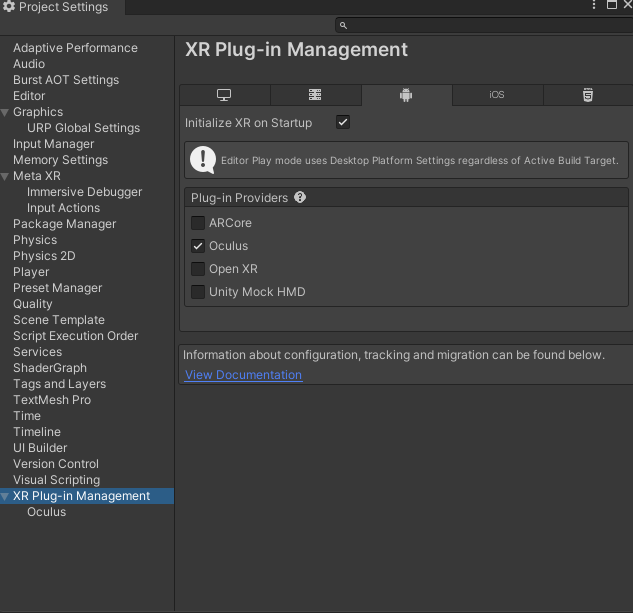Open the Oculus settings sub-item
The height and width of the screenshot is (613, 633).
[46, 512]
